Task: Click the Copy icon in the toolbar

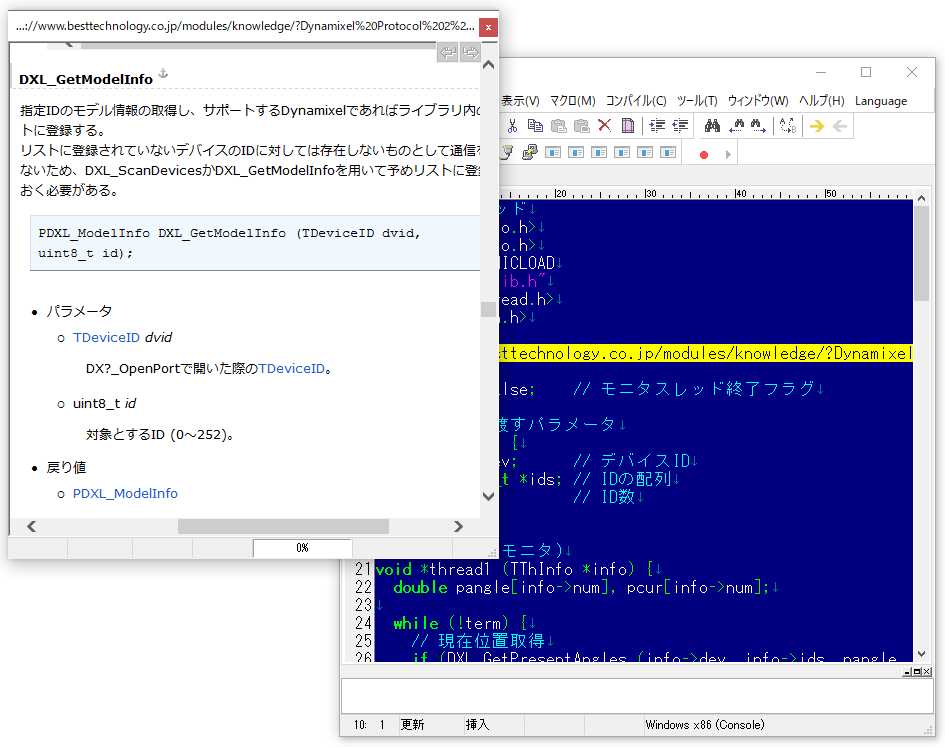Action: coord(535,126)
